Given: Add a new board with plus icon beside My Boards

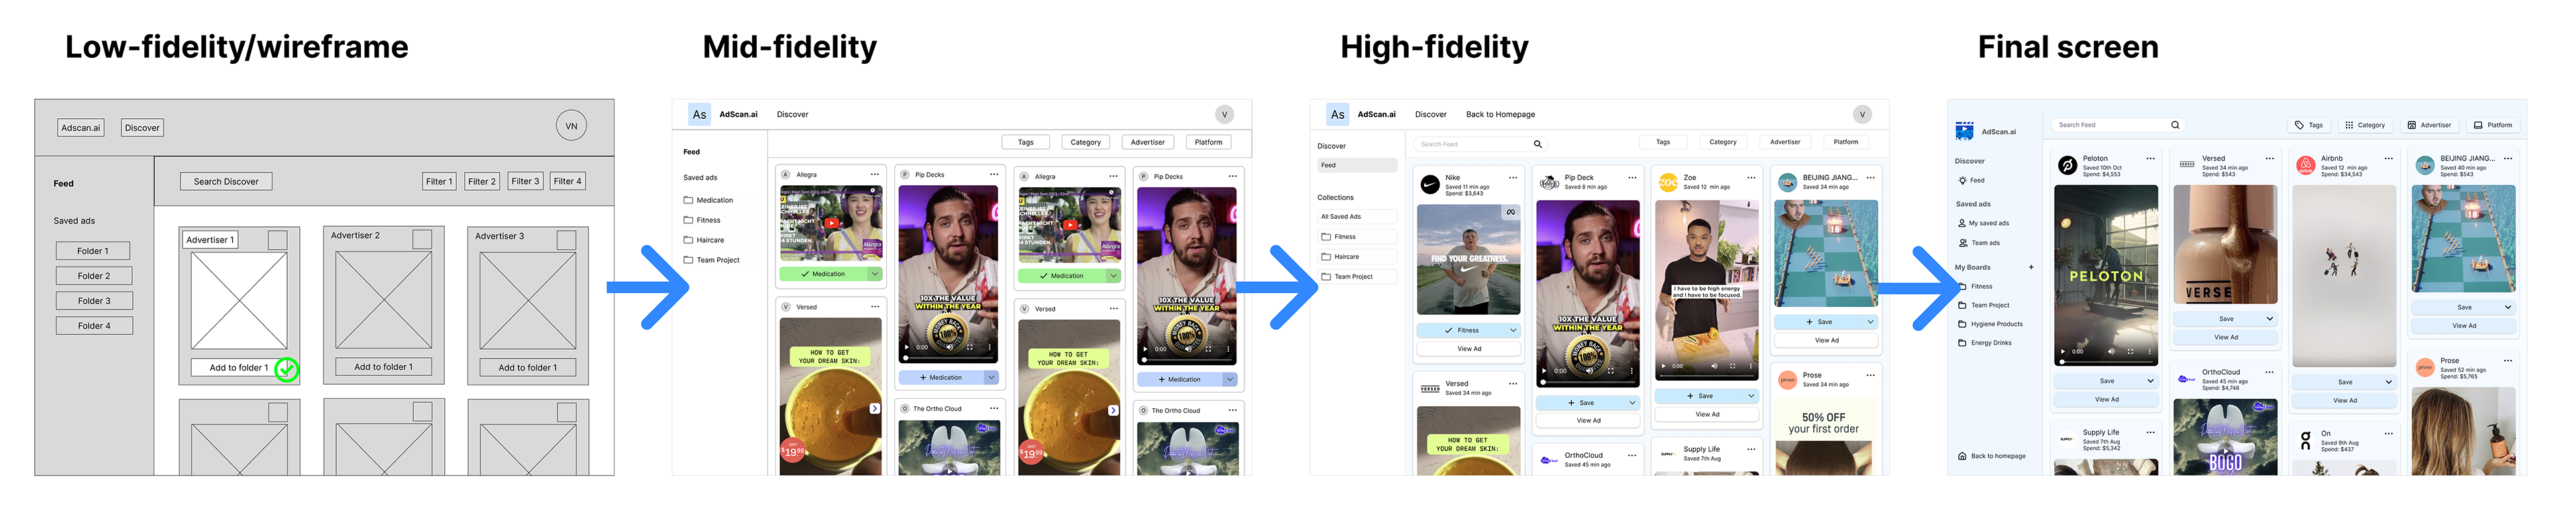Looking at the screenshot, I should coord(2031,267).
